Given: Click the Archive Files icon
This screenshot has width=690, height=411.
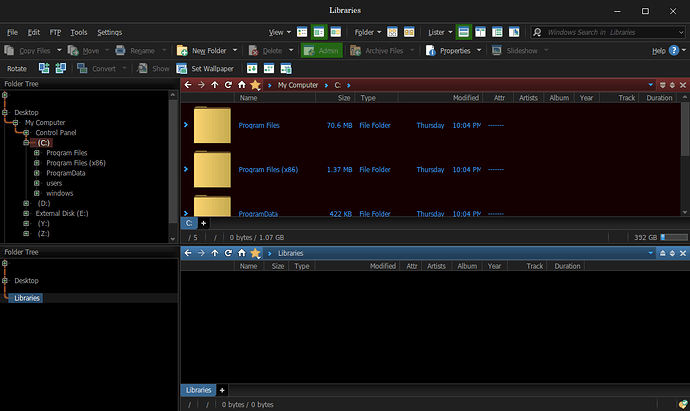Looking at the screenshot, I should [355, 51].
